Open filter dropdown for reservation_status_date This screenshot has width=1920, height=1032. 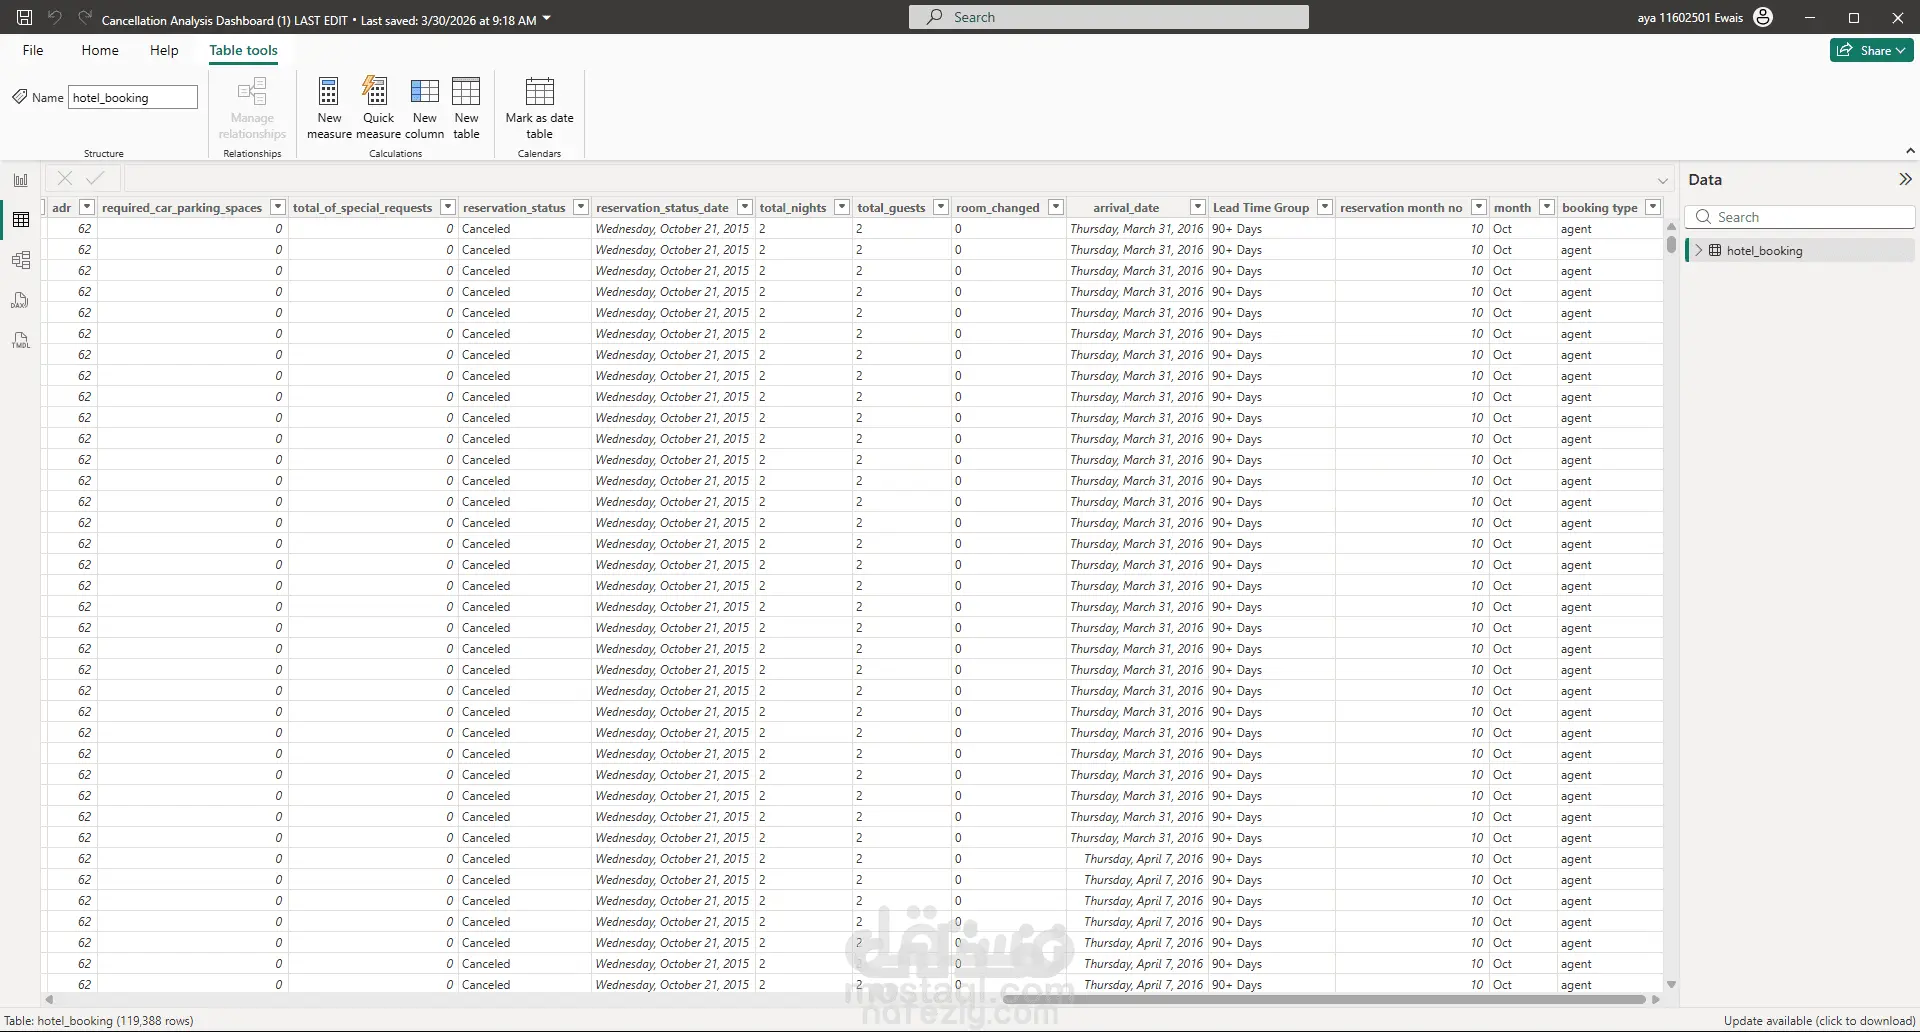click(744, 207)
